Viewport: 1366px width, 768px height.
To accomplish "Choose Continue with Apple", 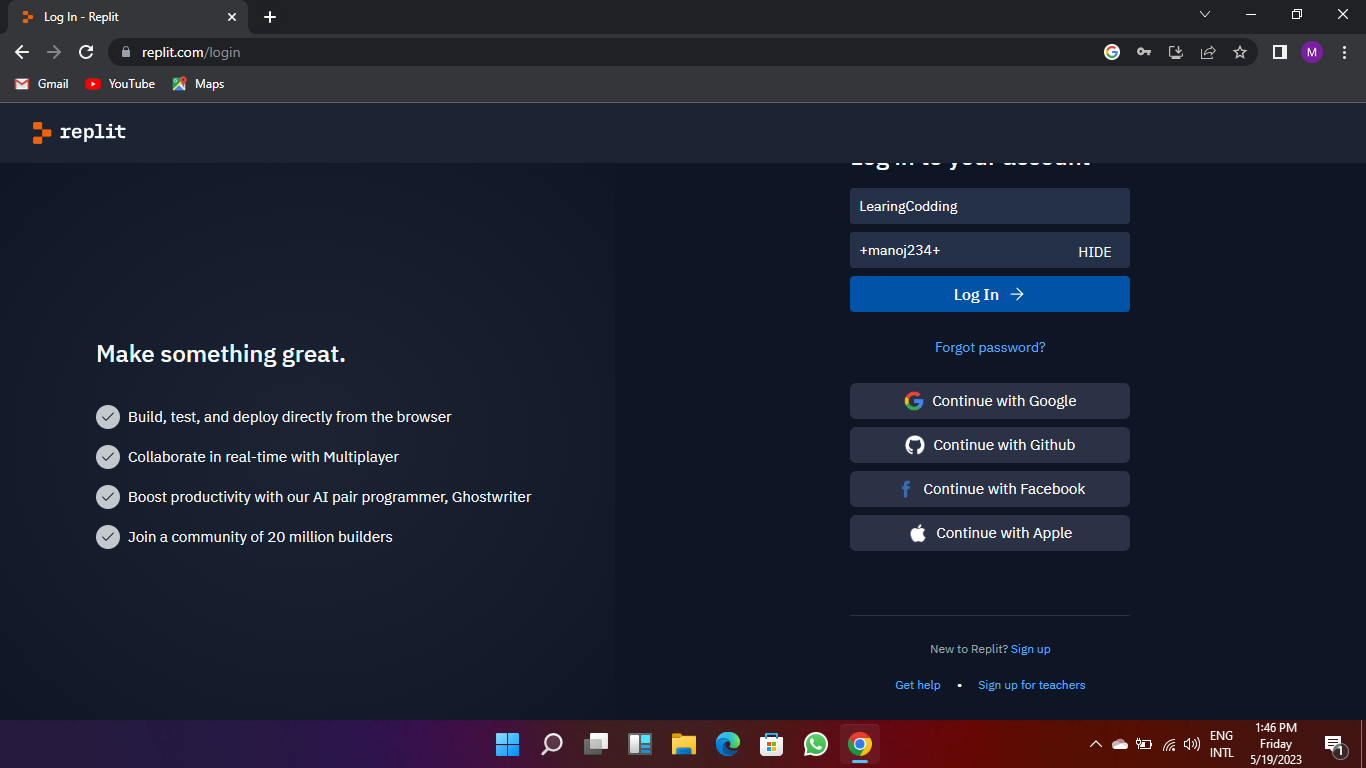I will coord(990,533).
